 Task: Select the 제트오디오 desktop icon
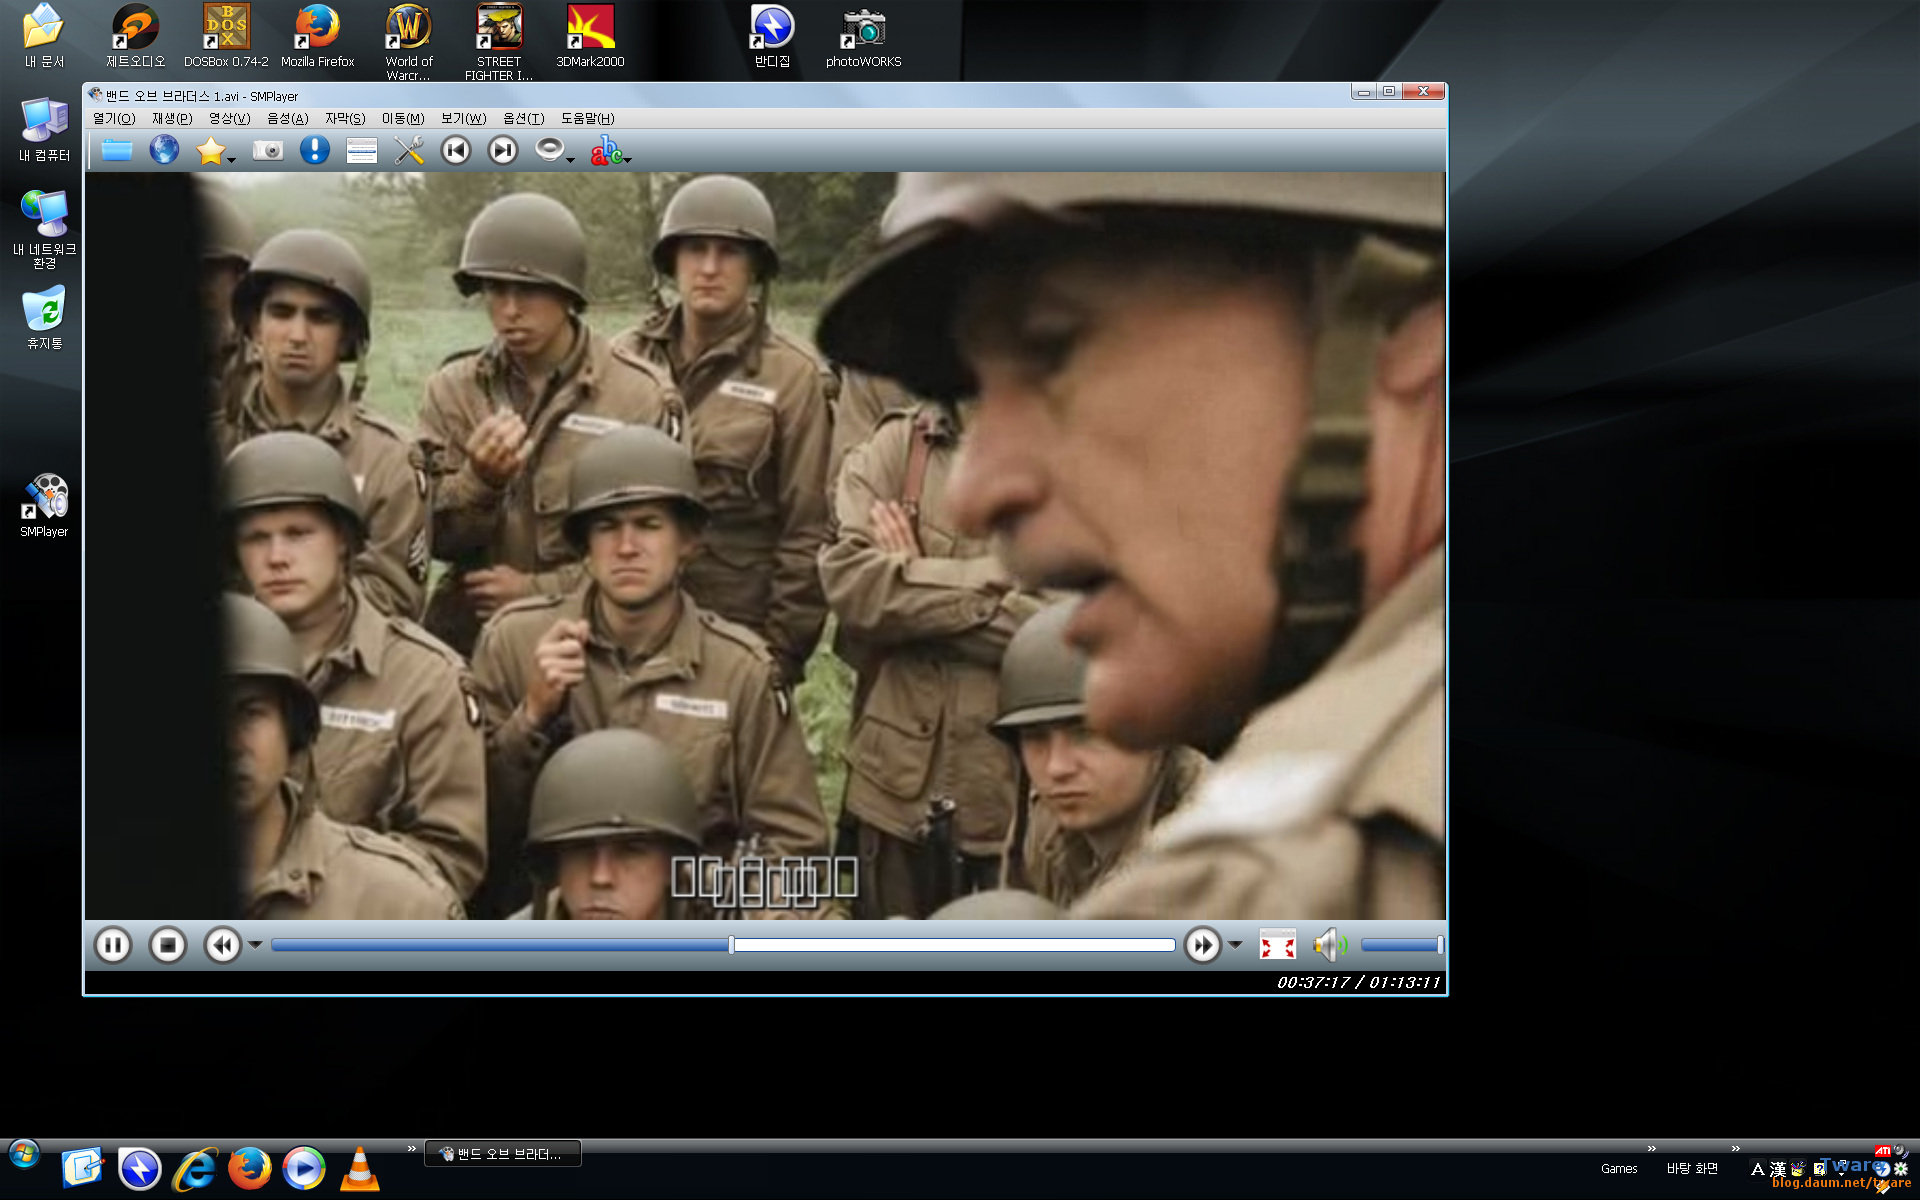(x=135, y=36)
